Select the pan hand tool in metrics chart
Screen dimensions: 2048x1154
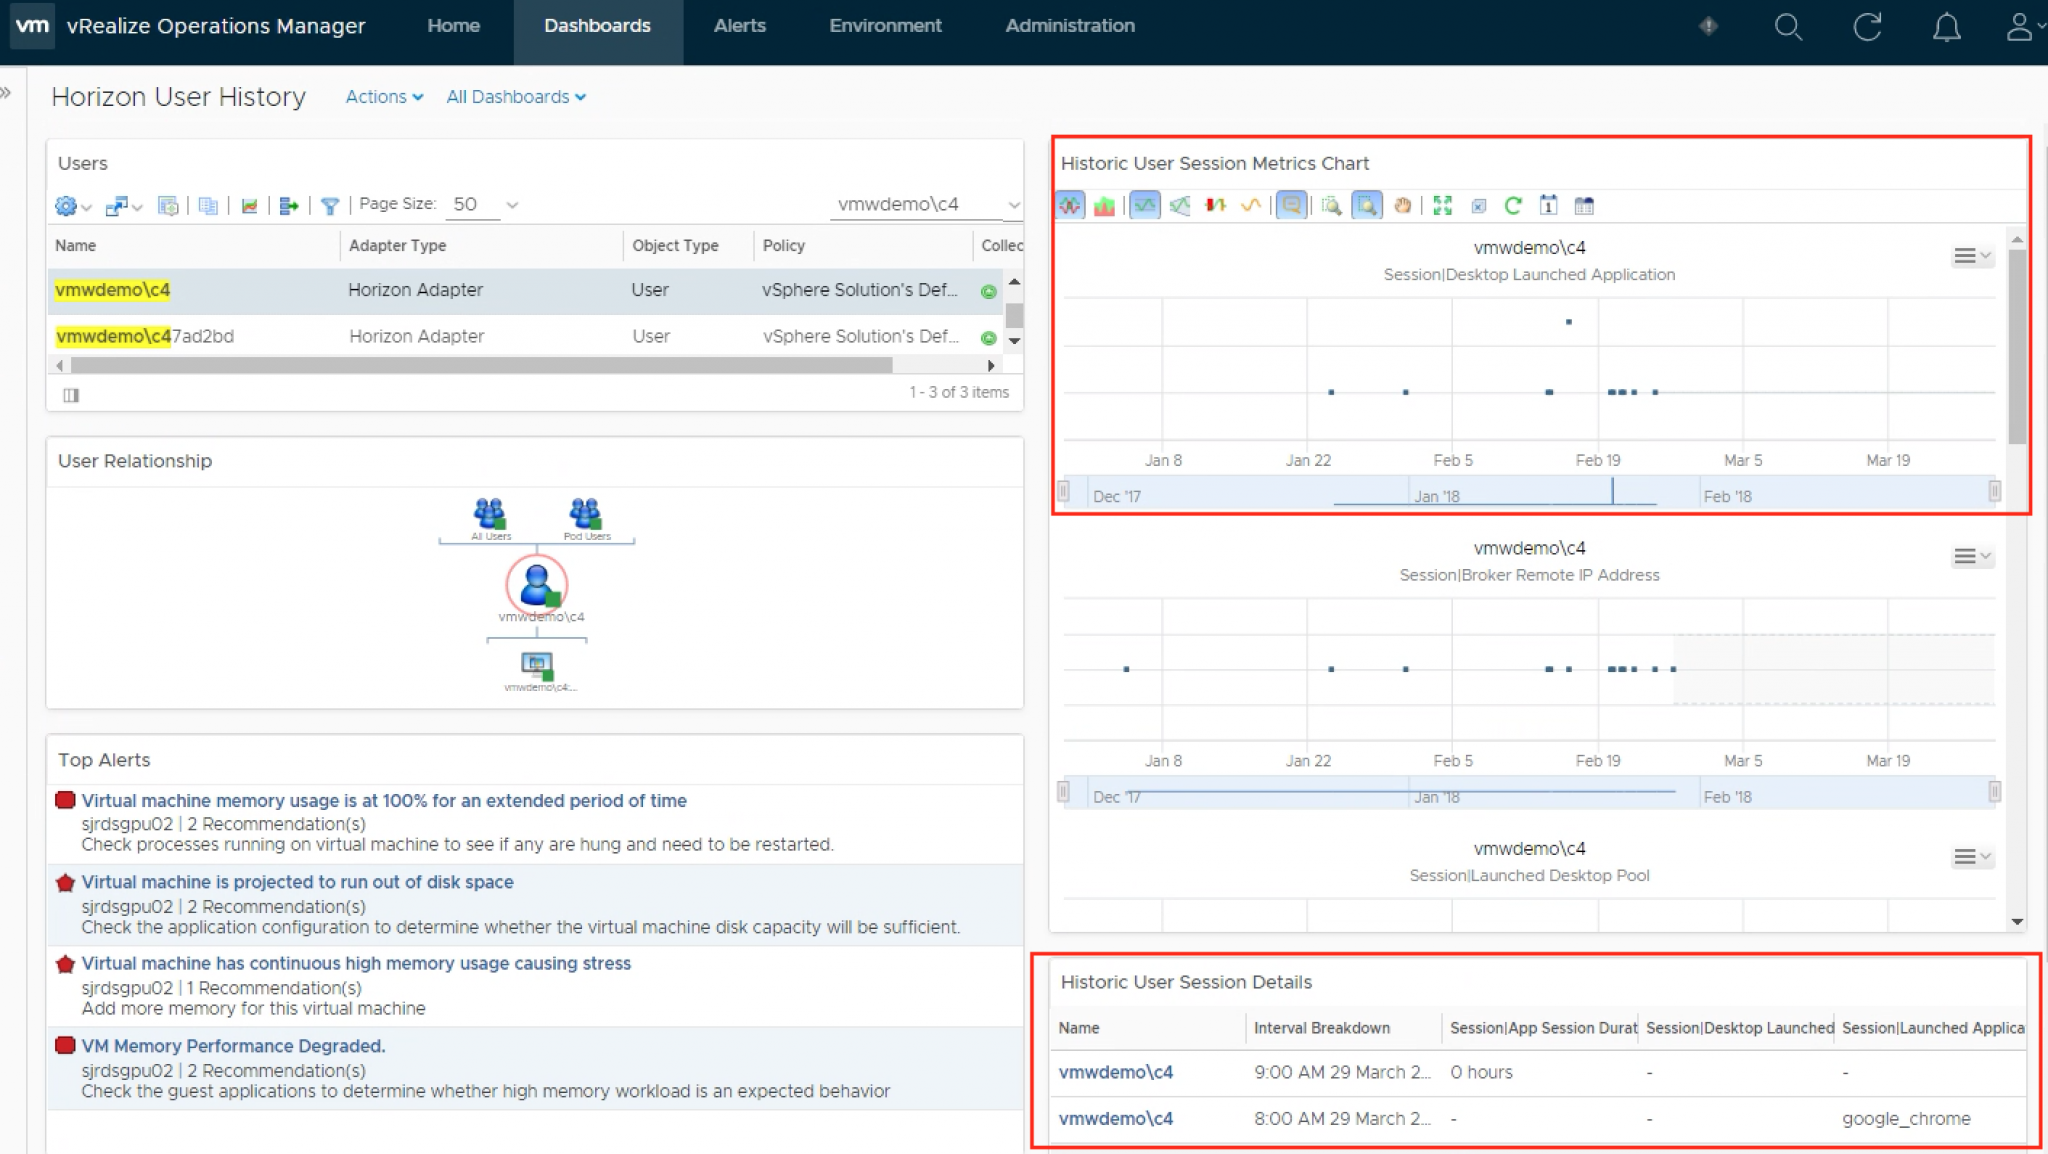[1403, 206]
